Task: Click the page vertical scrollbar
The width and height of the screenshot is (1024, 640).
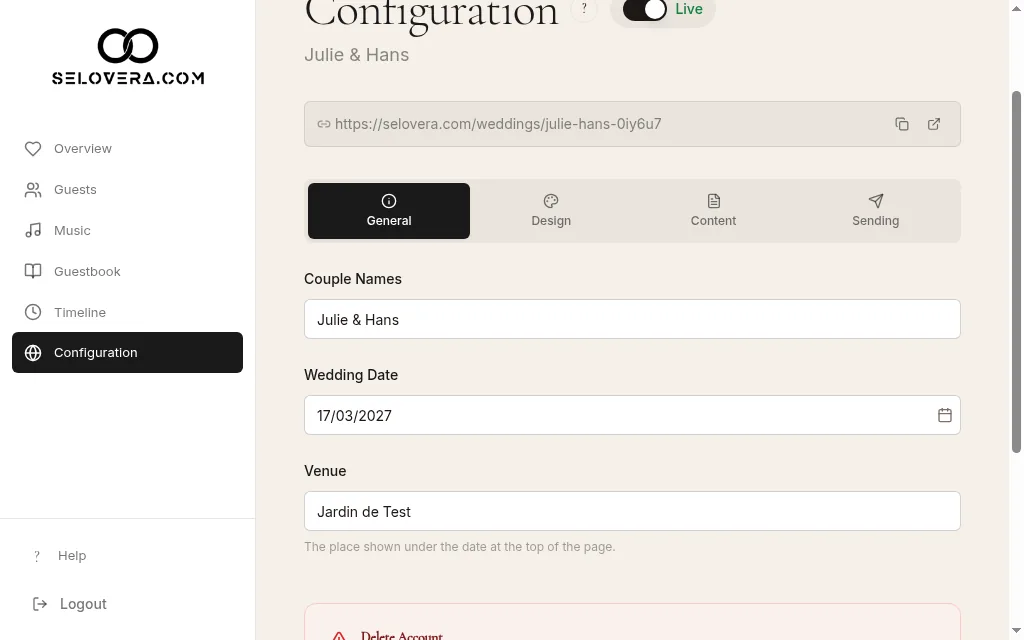Action: 1016,271
